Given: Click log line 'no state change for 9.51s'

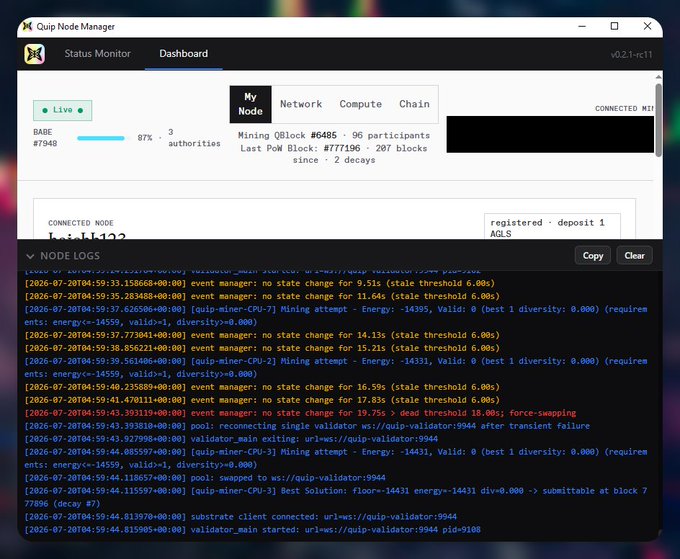Looking at the screenshot, I should pos(259,283).
